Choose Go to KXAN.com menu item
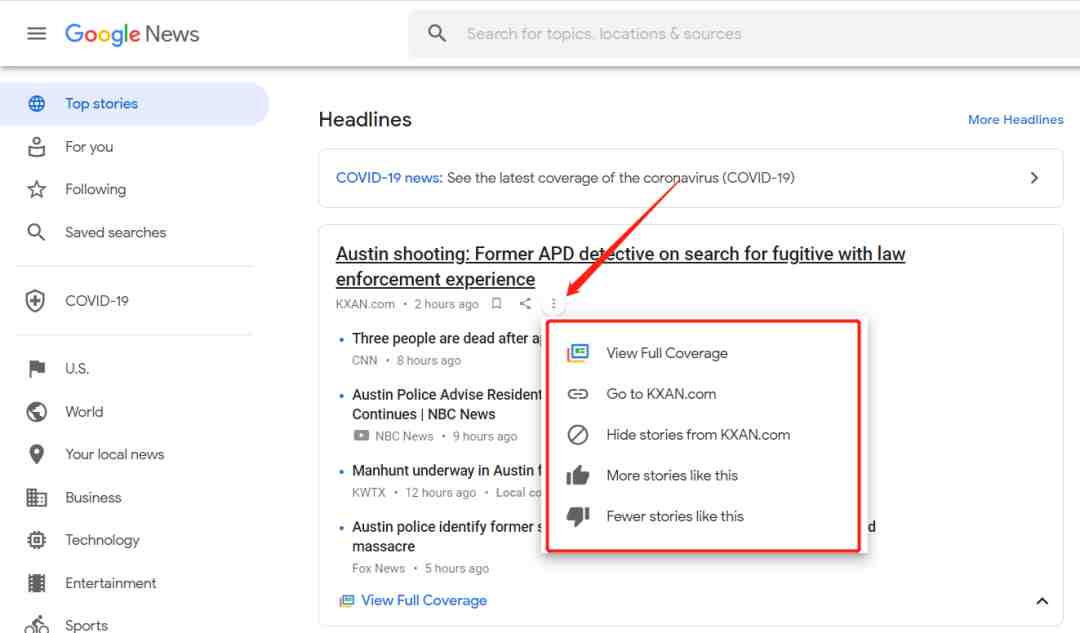The width and height of the screenshot is (1080, 633). pos(661,394)
